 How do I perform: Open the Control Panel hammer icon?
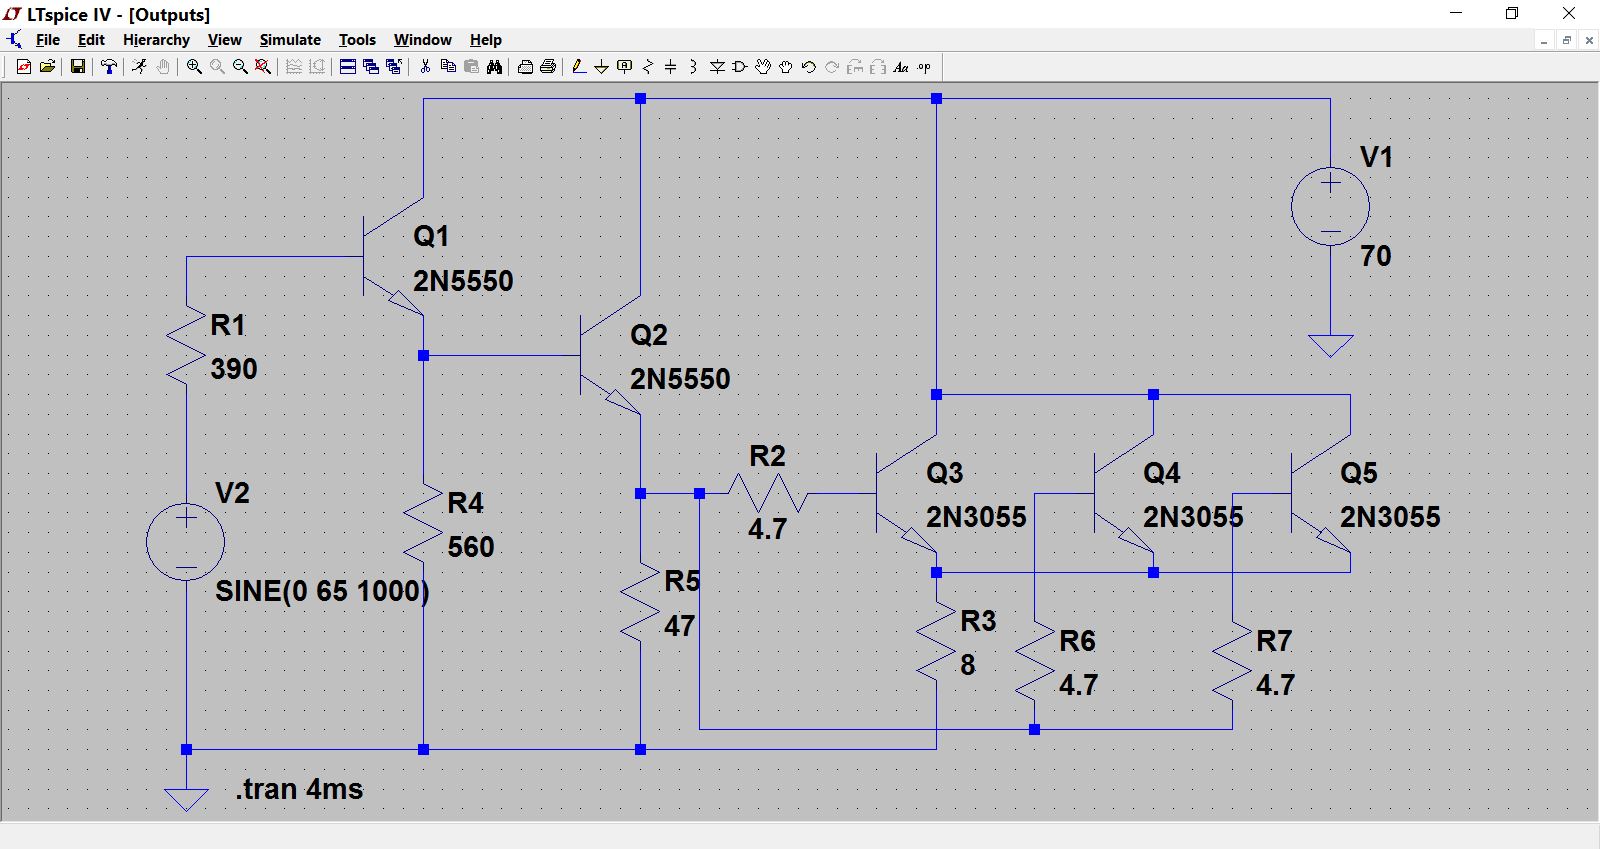108,67
